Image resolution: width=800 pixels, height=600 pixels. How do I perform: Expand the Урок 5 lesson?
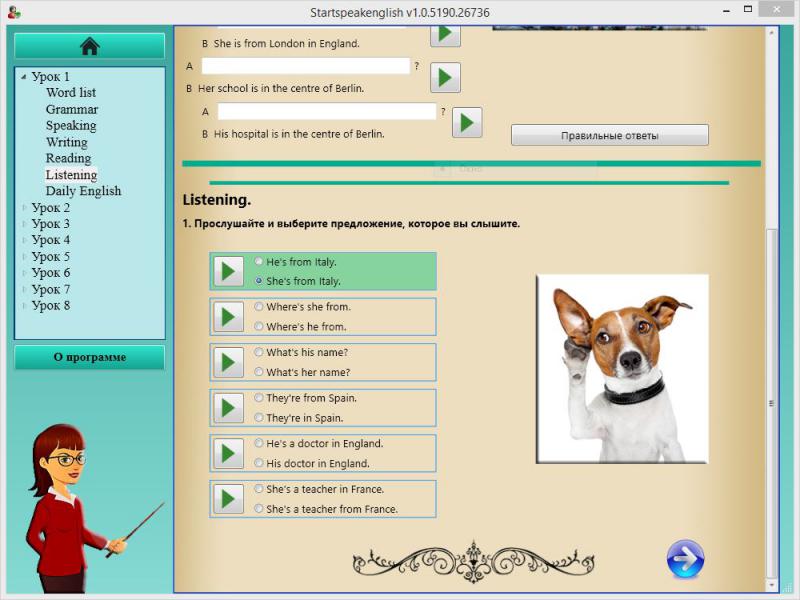point(23,257)
